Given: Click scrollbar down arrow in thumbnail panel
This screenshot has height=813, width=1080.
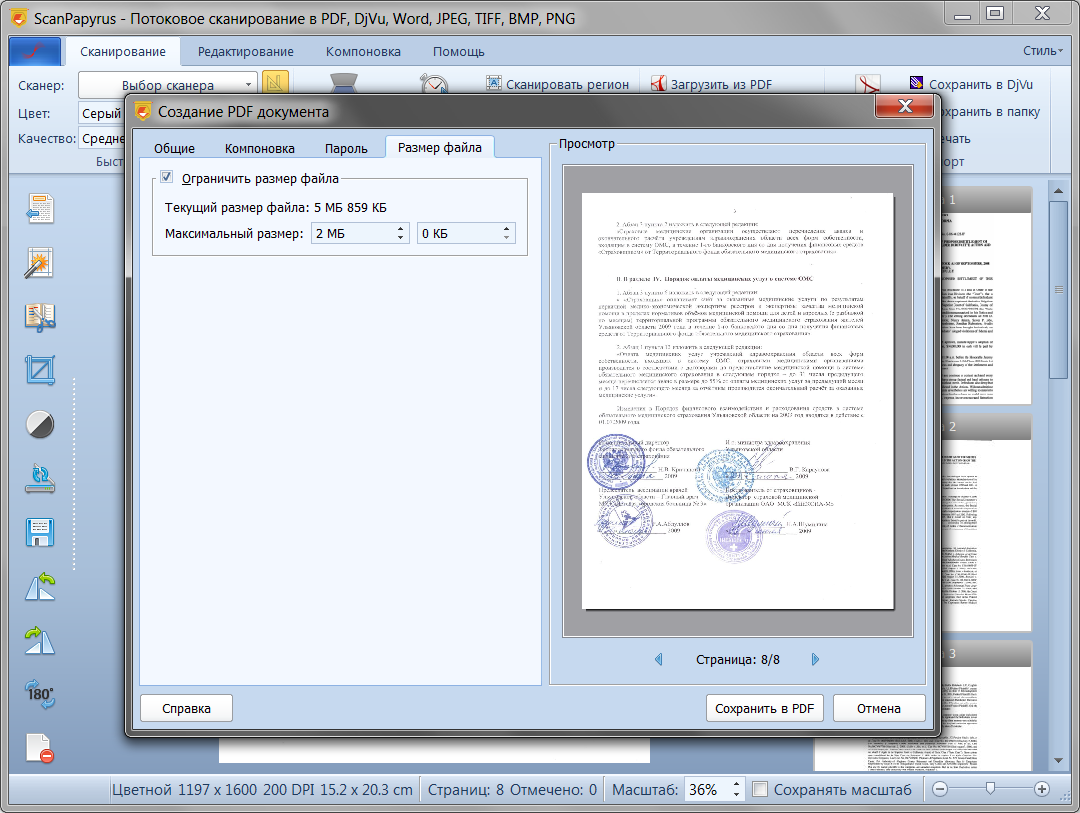Looking at the screenshot, I should click(x=1059, y=761).
